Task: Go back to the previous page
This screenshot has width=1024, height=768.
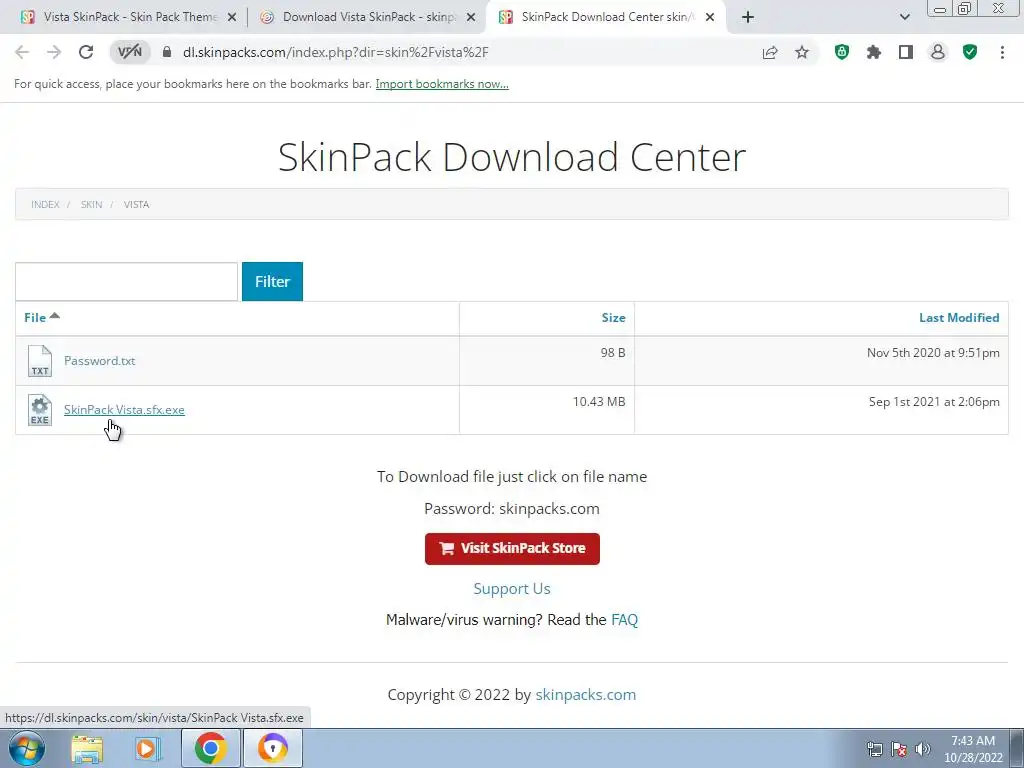Action: pyautogui.click(x=22, y=52)
